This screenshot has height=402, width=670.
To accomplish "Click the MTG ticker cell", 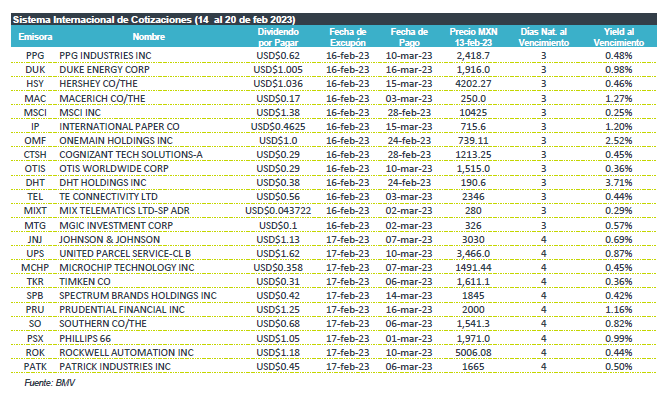I will (35, 226).
